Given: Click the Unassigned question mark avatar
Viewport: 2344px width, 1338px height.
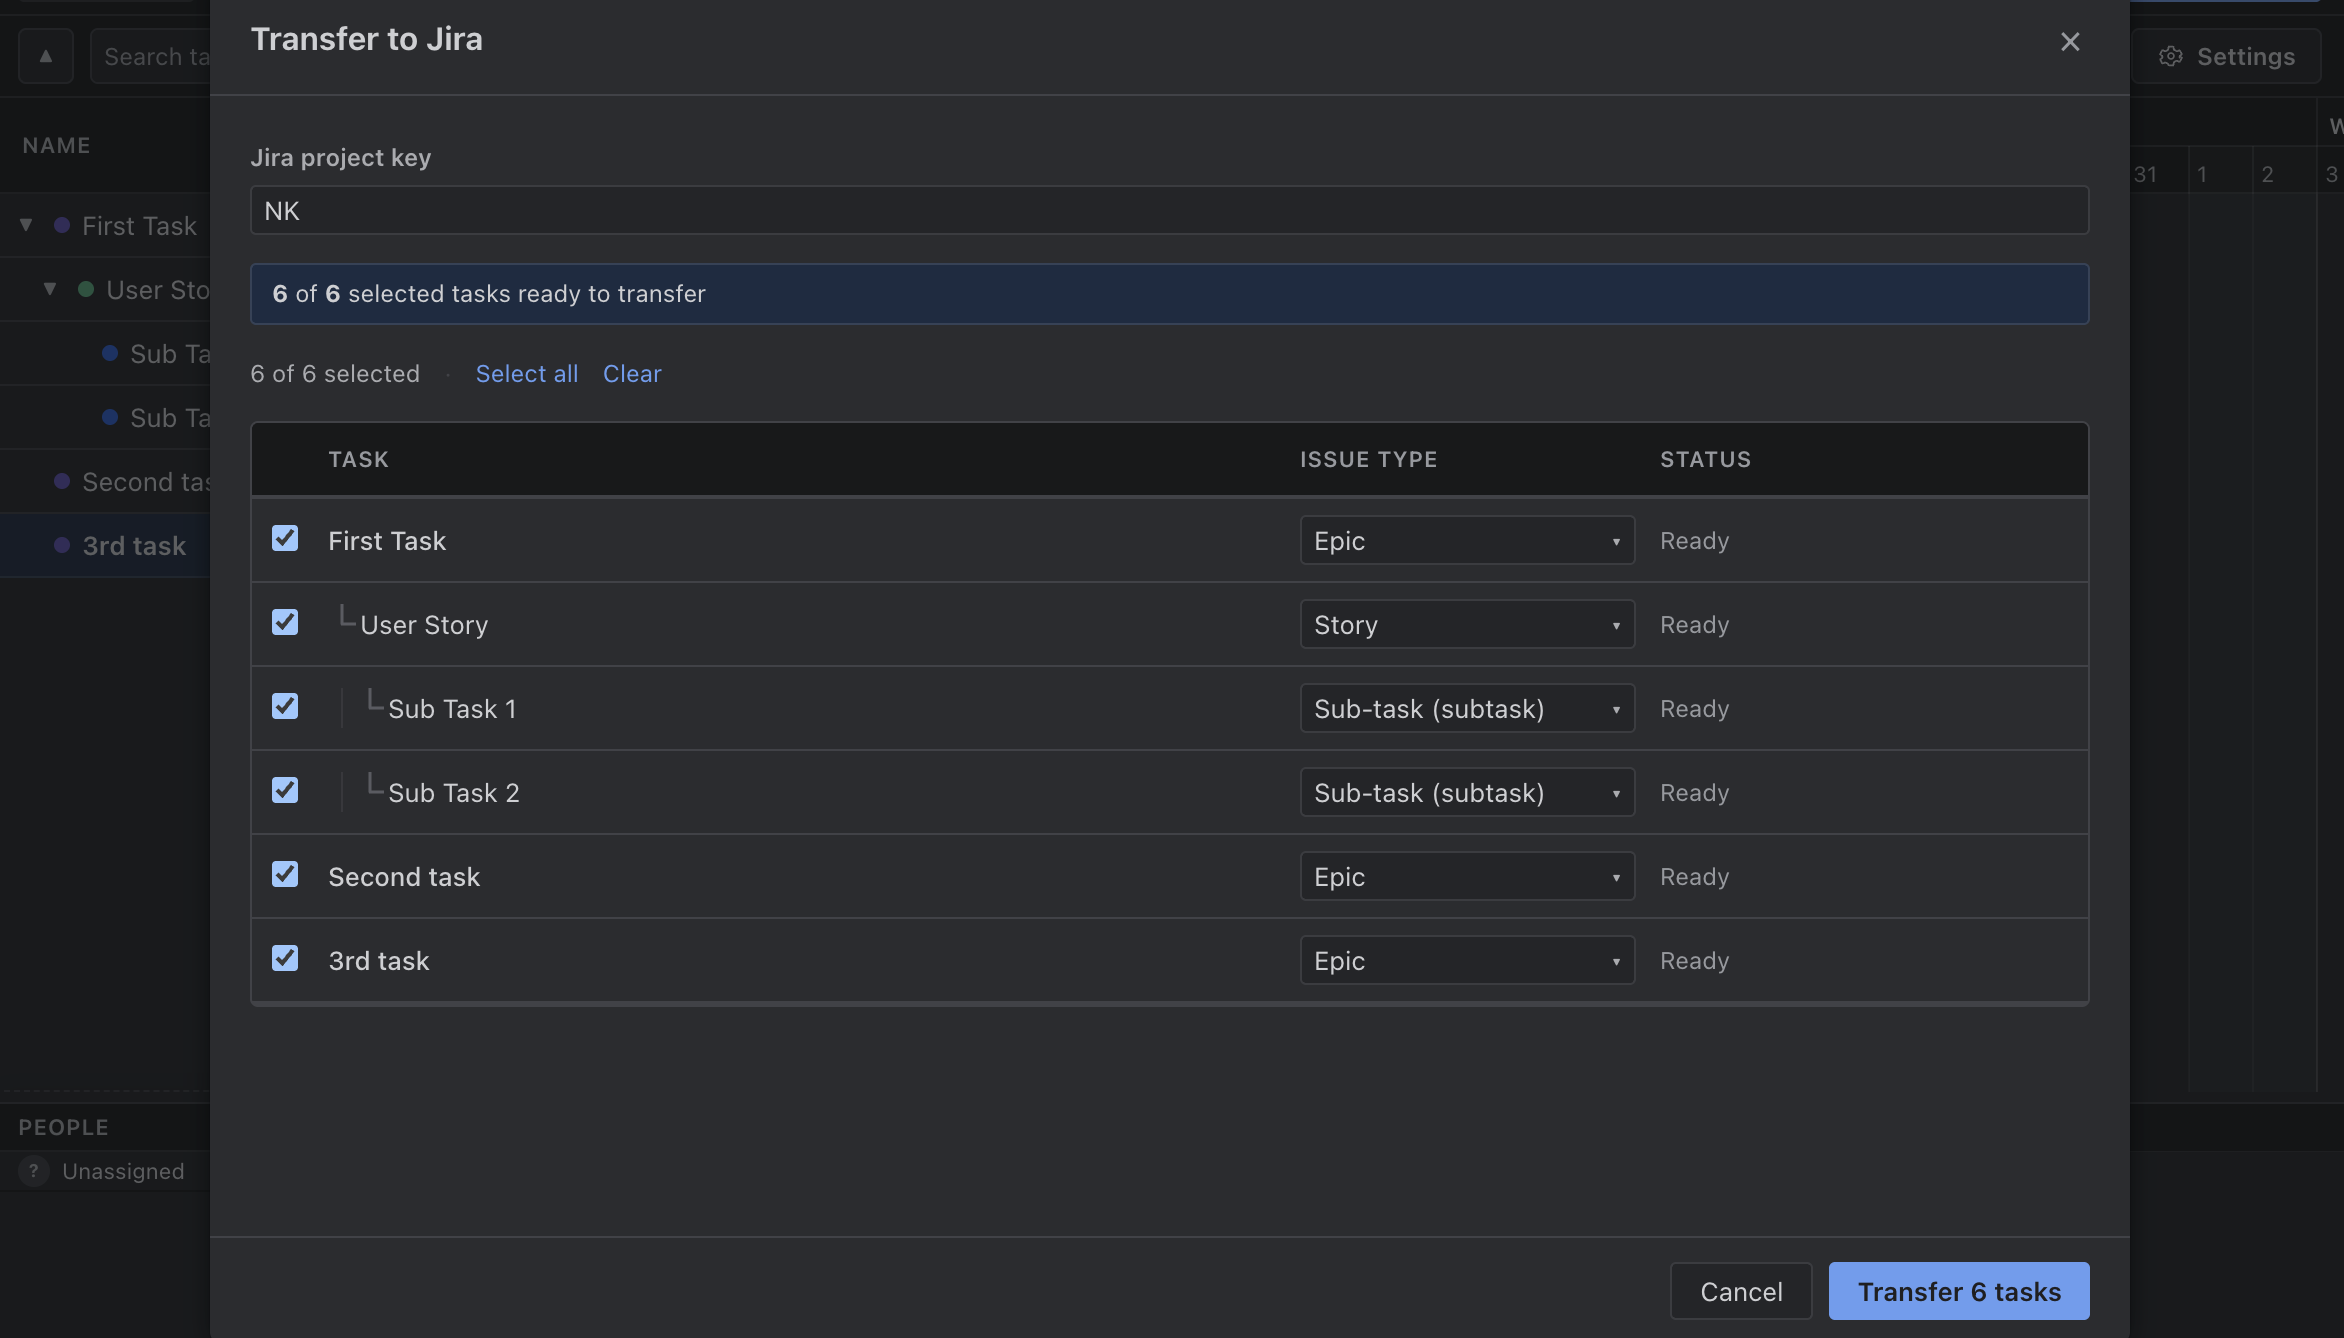Looking at the screenshot, I should pyautogui.click(x=34, y=1171).
